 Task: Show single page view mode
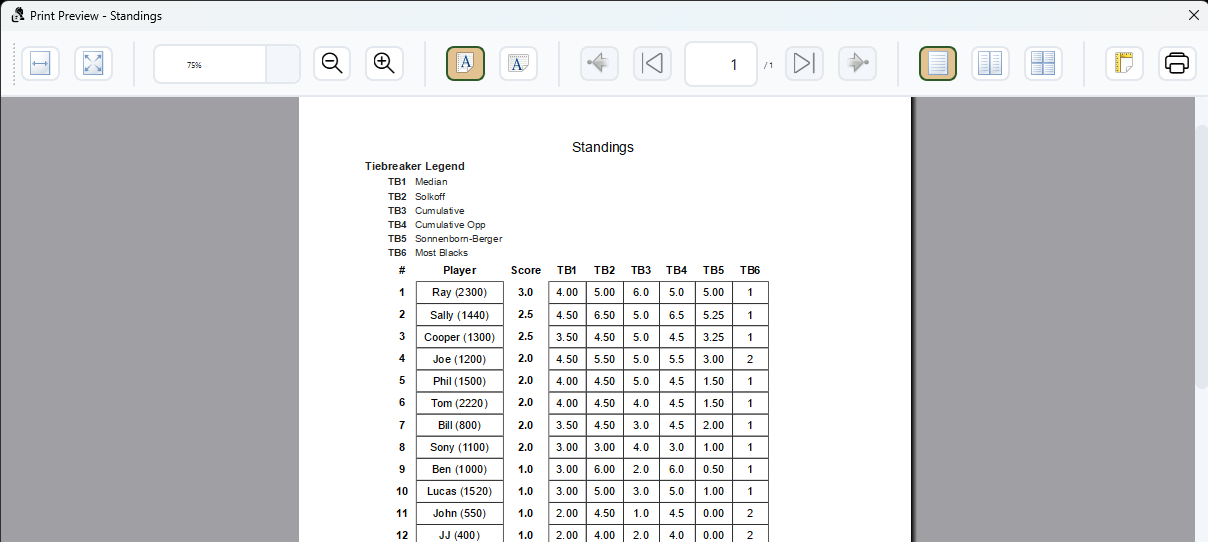coord(938,64)
